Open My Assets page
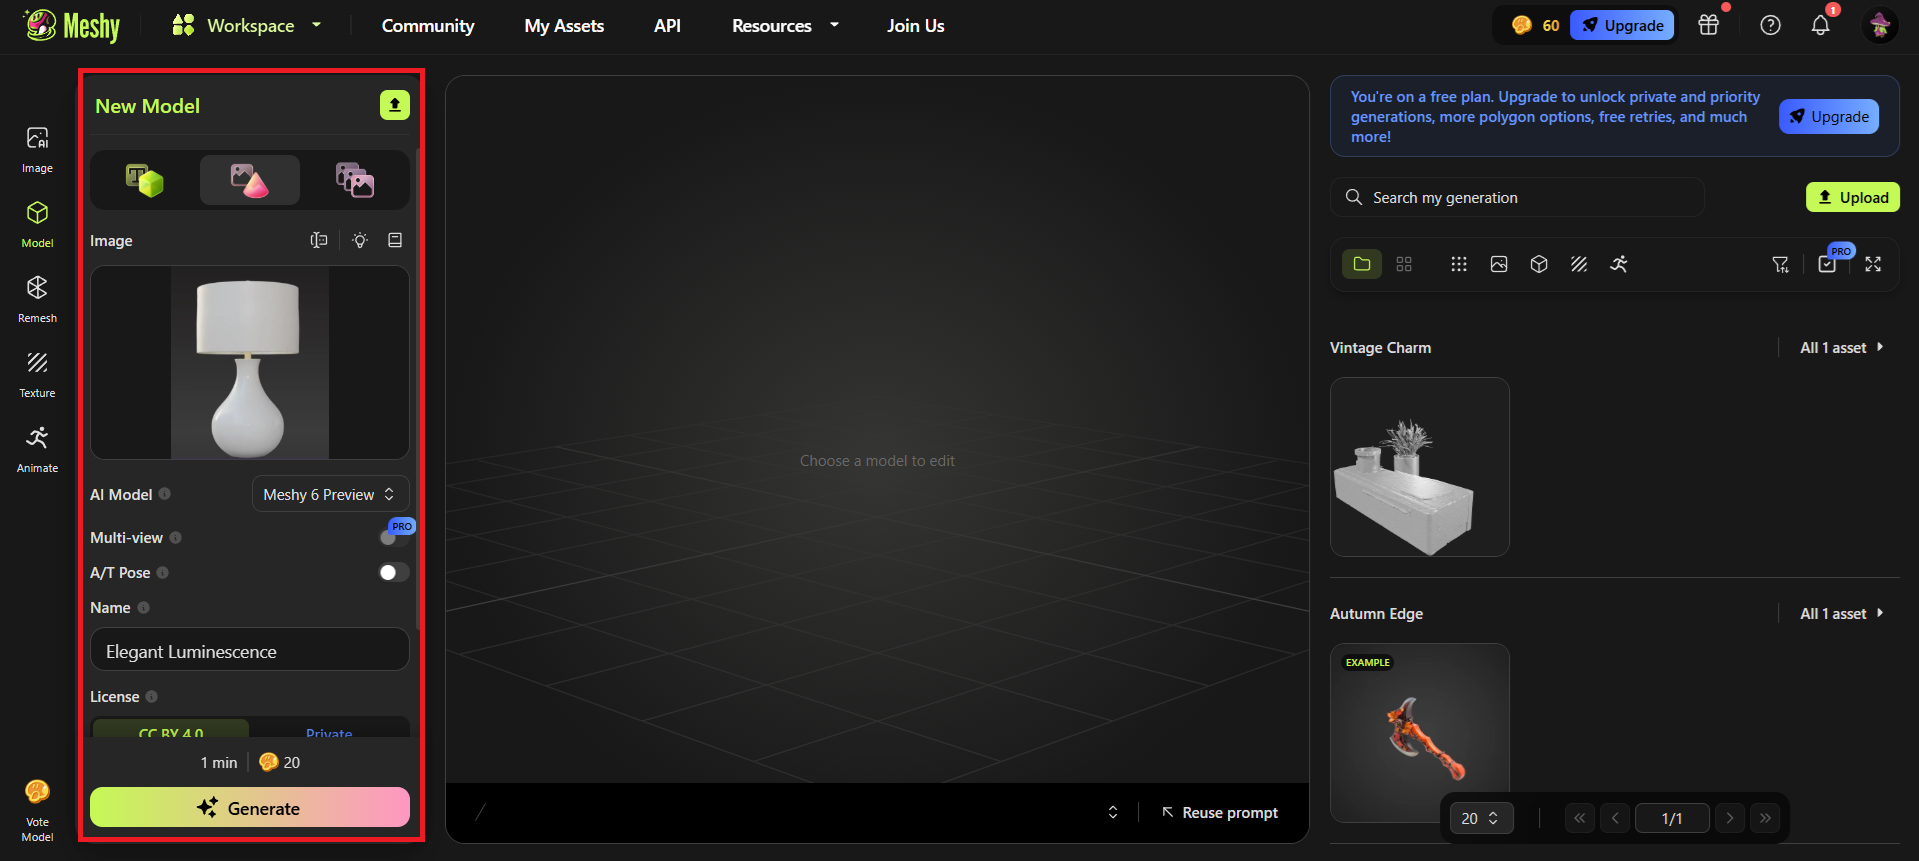1919x861 pixels. coord(564,26)
